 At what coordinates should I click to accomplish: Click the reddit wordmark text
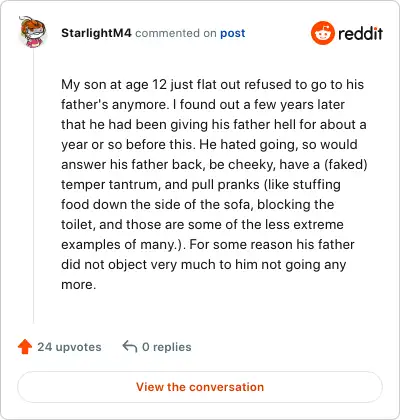click(360, 33)
